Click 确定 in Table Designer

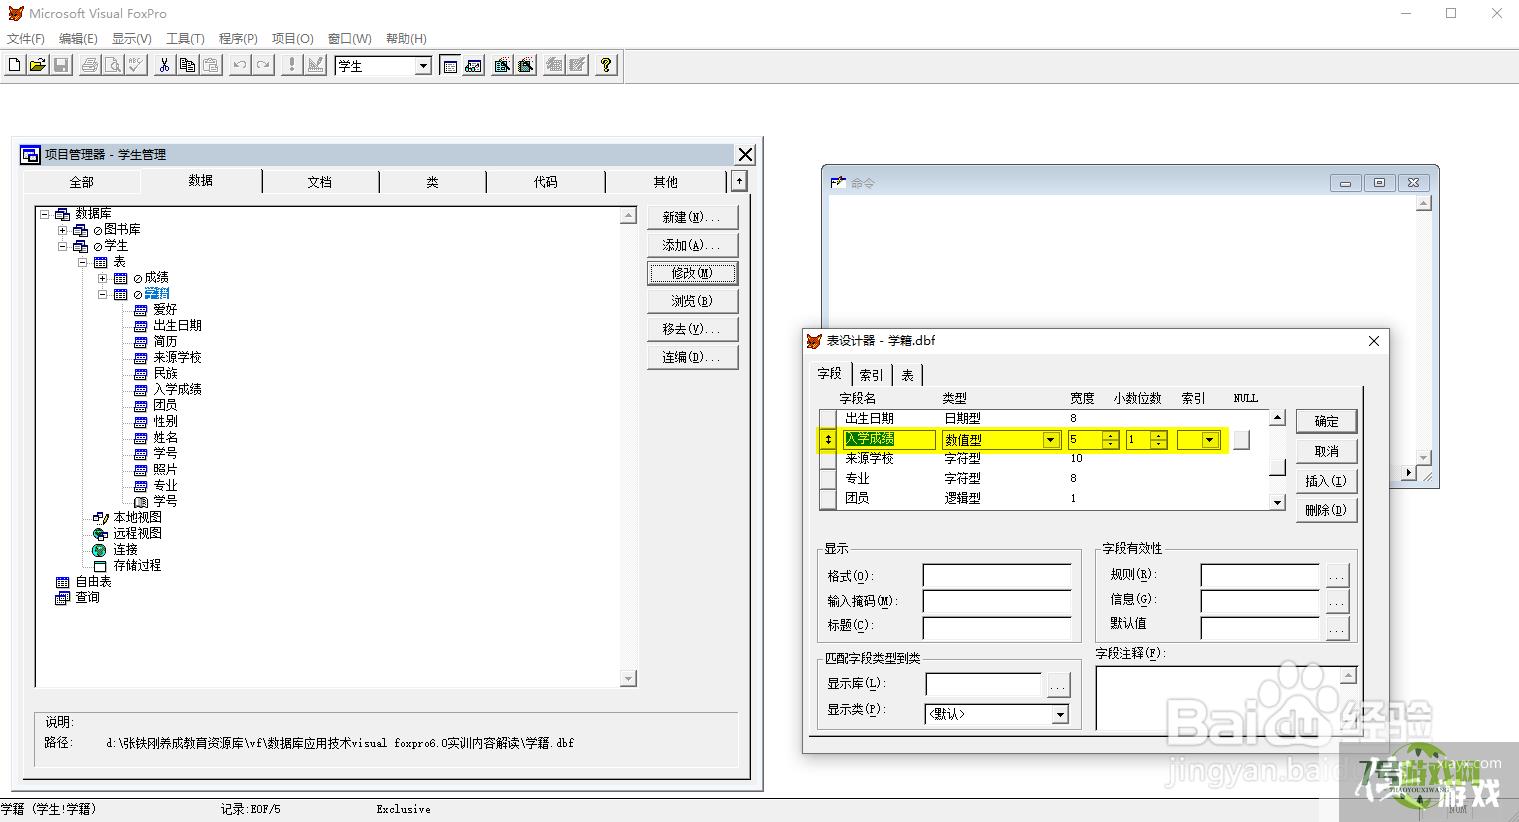1326,421
